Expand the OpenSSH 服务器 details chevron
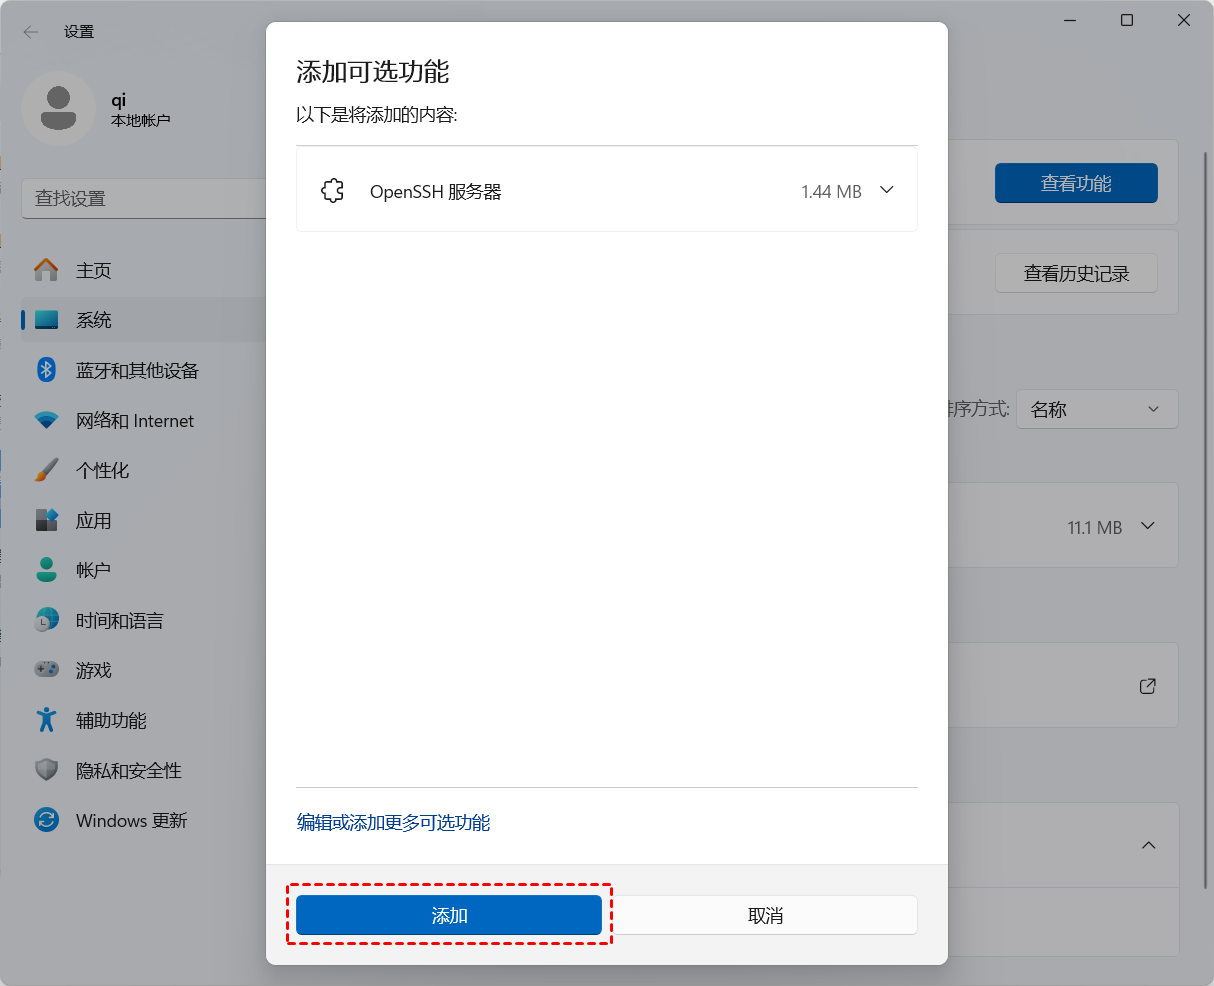 (886, 190)
